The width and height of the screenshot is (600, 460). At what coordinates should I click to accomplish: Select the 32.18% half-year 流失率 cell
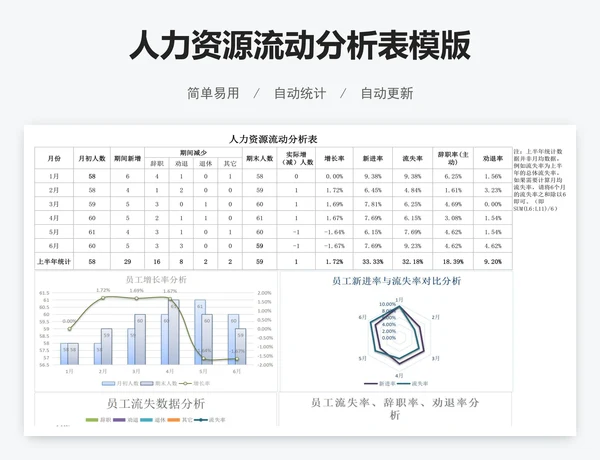click(x=412, y=262)
